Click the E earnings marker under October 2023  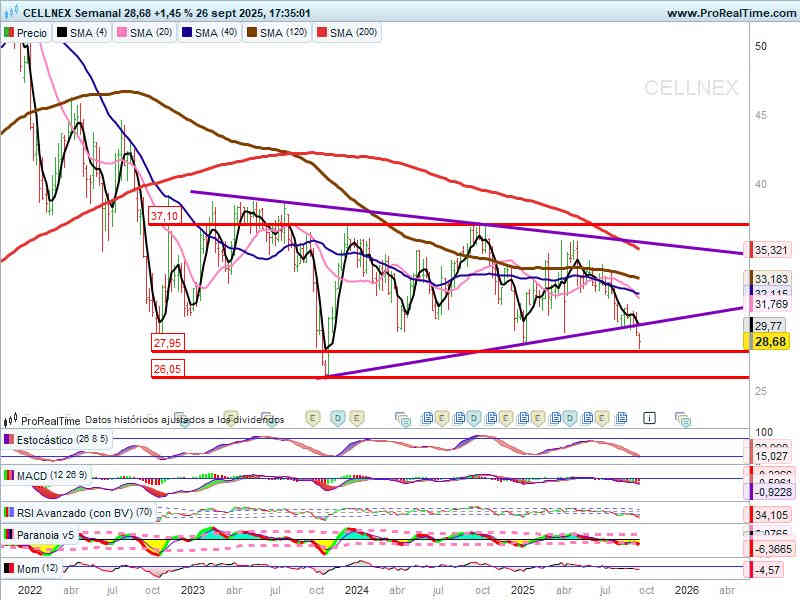[x=312, y=419]
